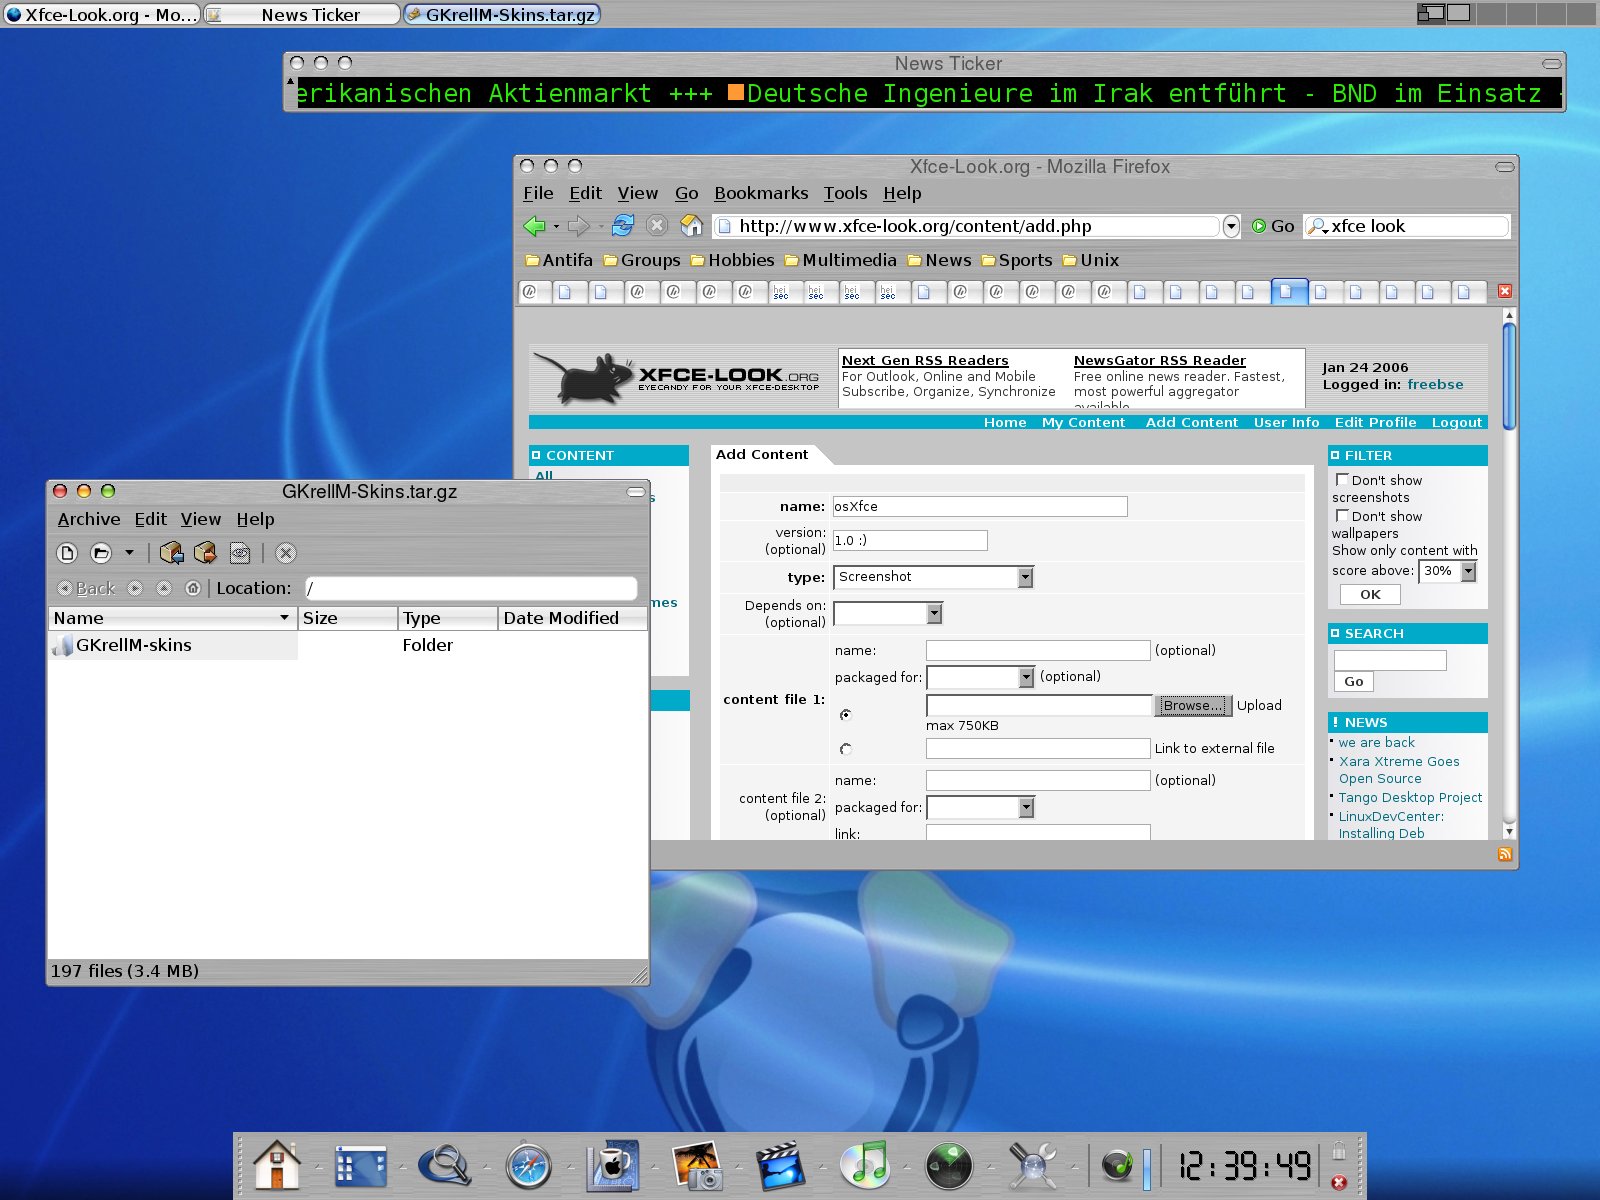Enable Don't show wallpapers checkbox
Screen dimensions: 1600x1200
pos(1342,516)
